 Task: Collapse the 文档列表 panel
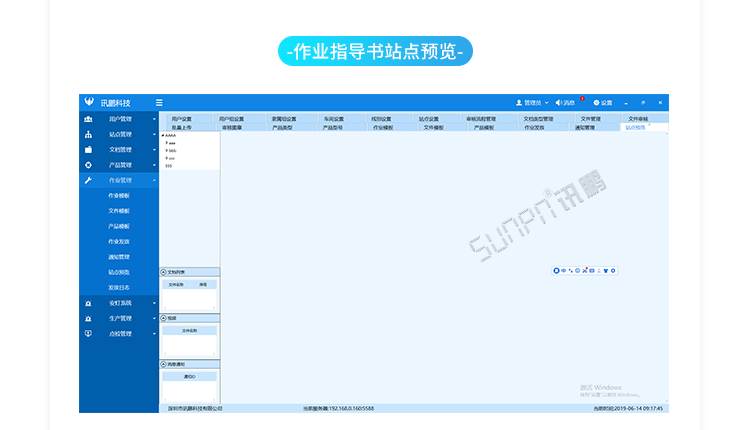coord(164,272)
